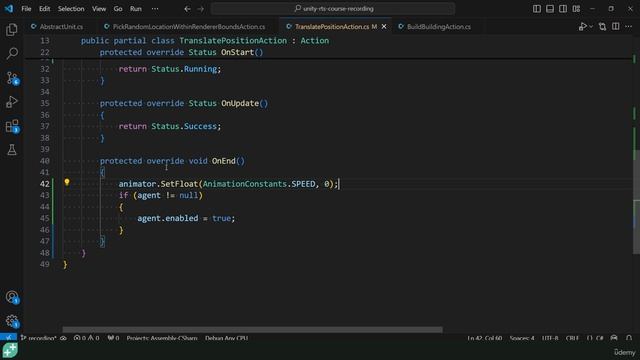640x360 pixels.
Task: Click the ports forwarded status item
Action: [113, 338]
